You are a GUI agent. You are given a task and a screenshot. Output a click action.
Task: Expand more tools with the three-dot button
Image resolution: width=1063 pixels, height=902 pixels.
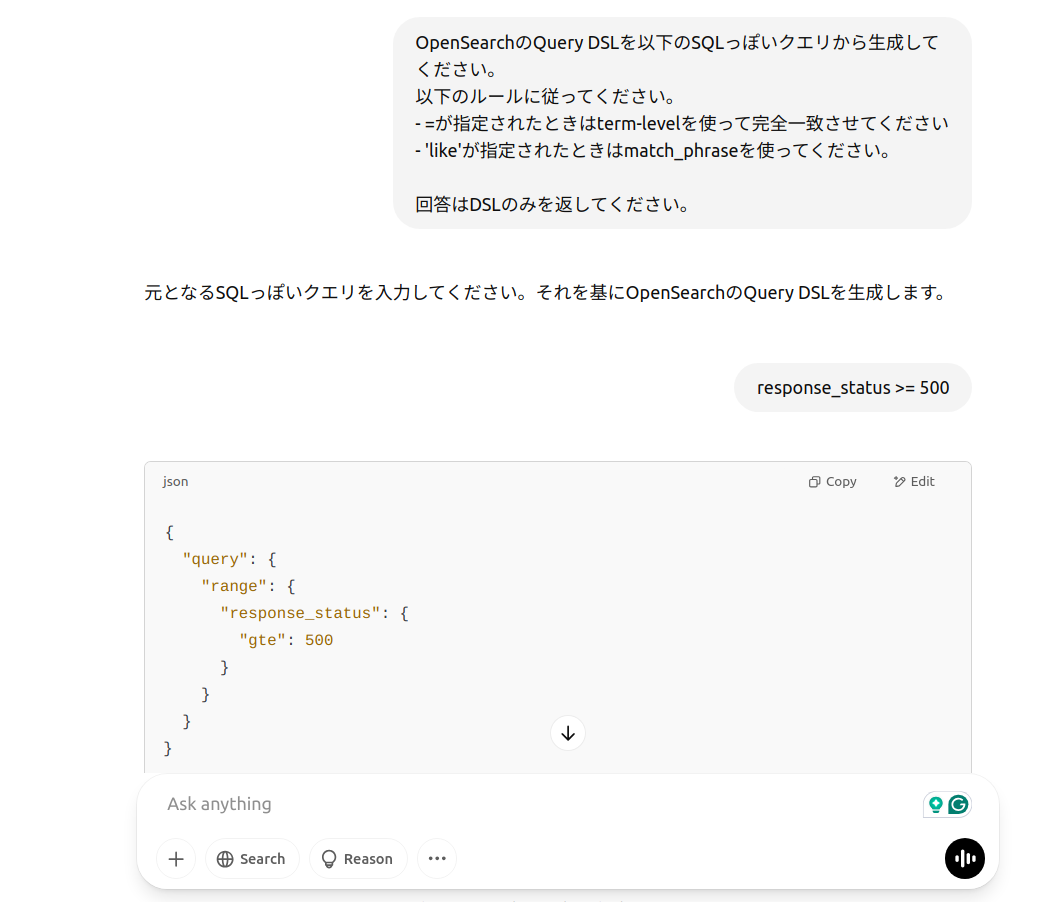point(437,859)
